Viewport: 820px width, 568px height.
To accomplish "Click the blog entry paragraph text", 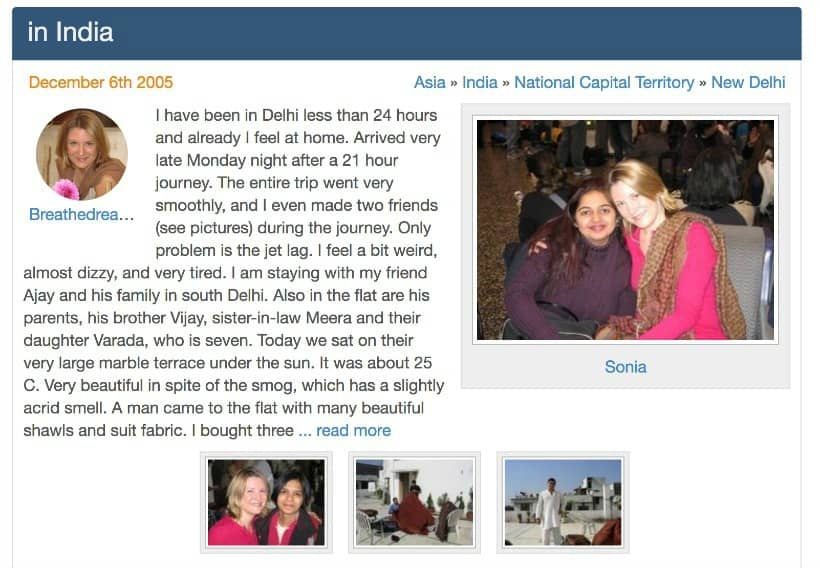I will tap(233, 272).
